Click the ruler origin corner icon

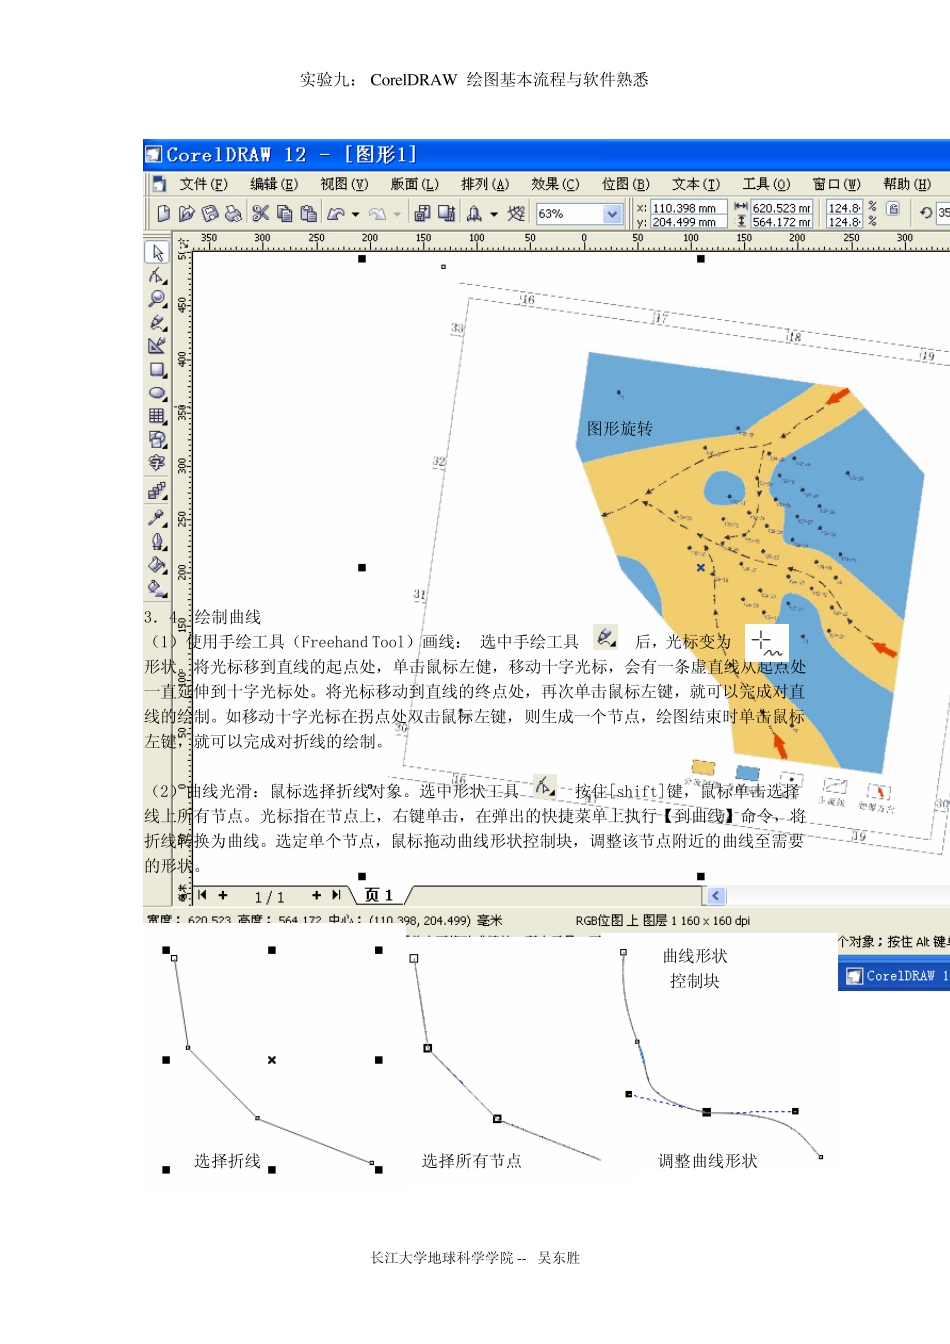tap(183, 243)
